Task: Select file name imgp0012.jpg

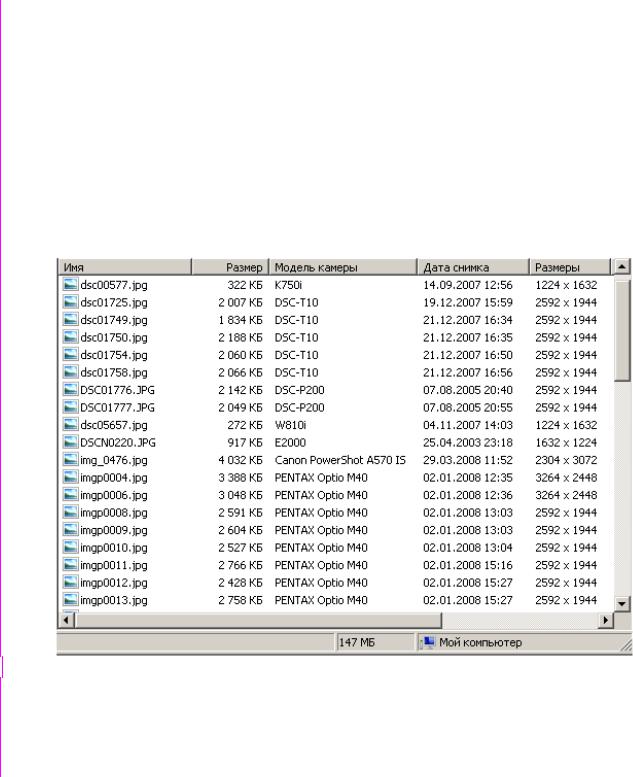Action: pos(114,583)
